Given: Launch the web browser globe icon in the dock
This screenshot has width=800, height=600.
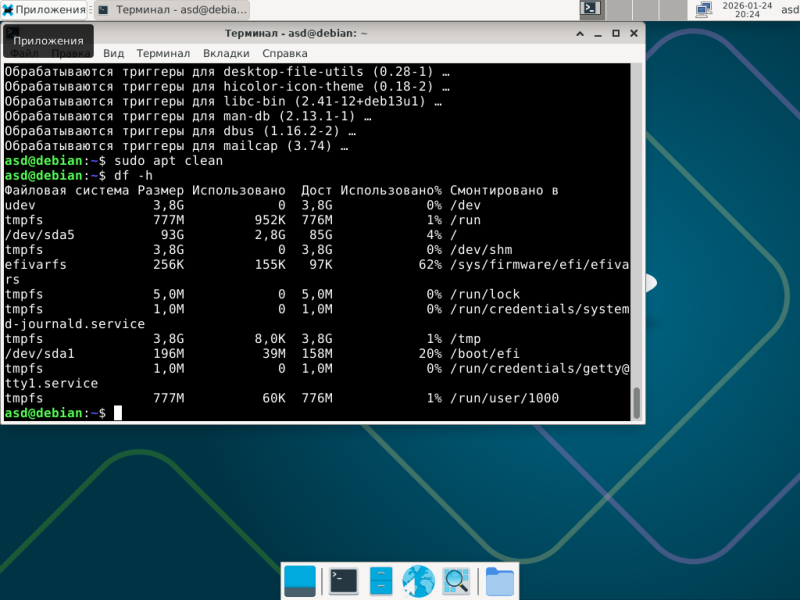Looking at the screenshot, I should click(418, 581).
